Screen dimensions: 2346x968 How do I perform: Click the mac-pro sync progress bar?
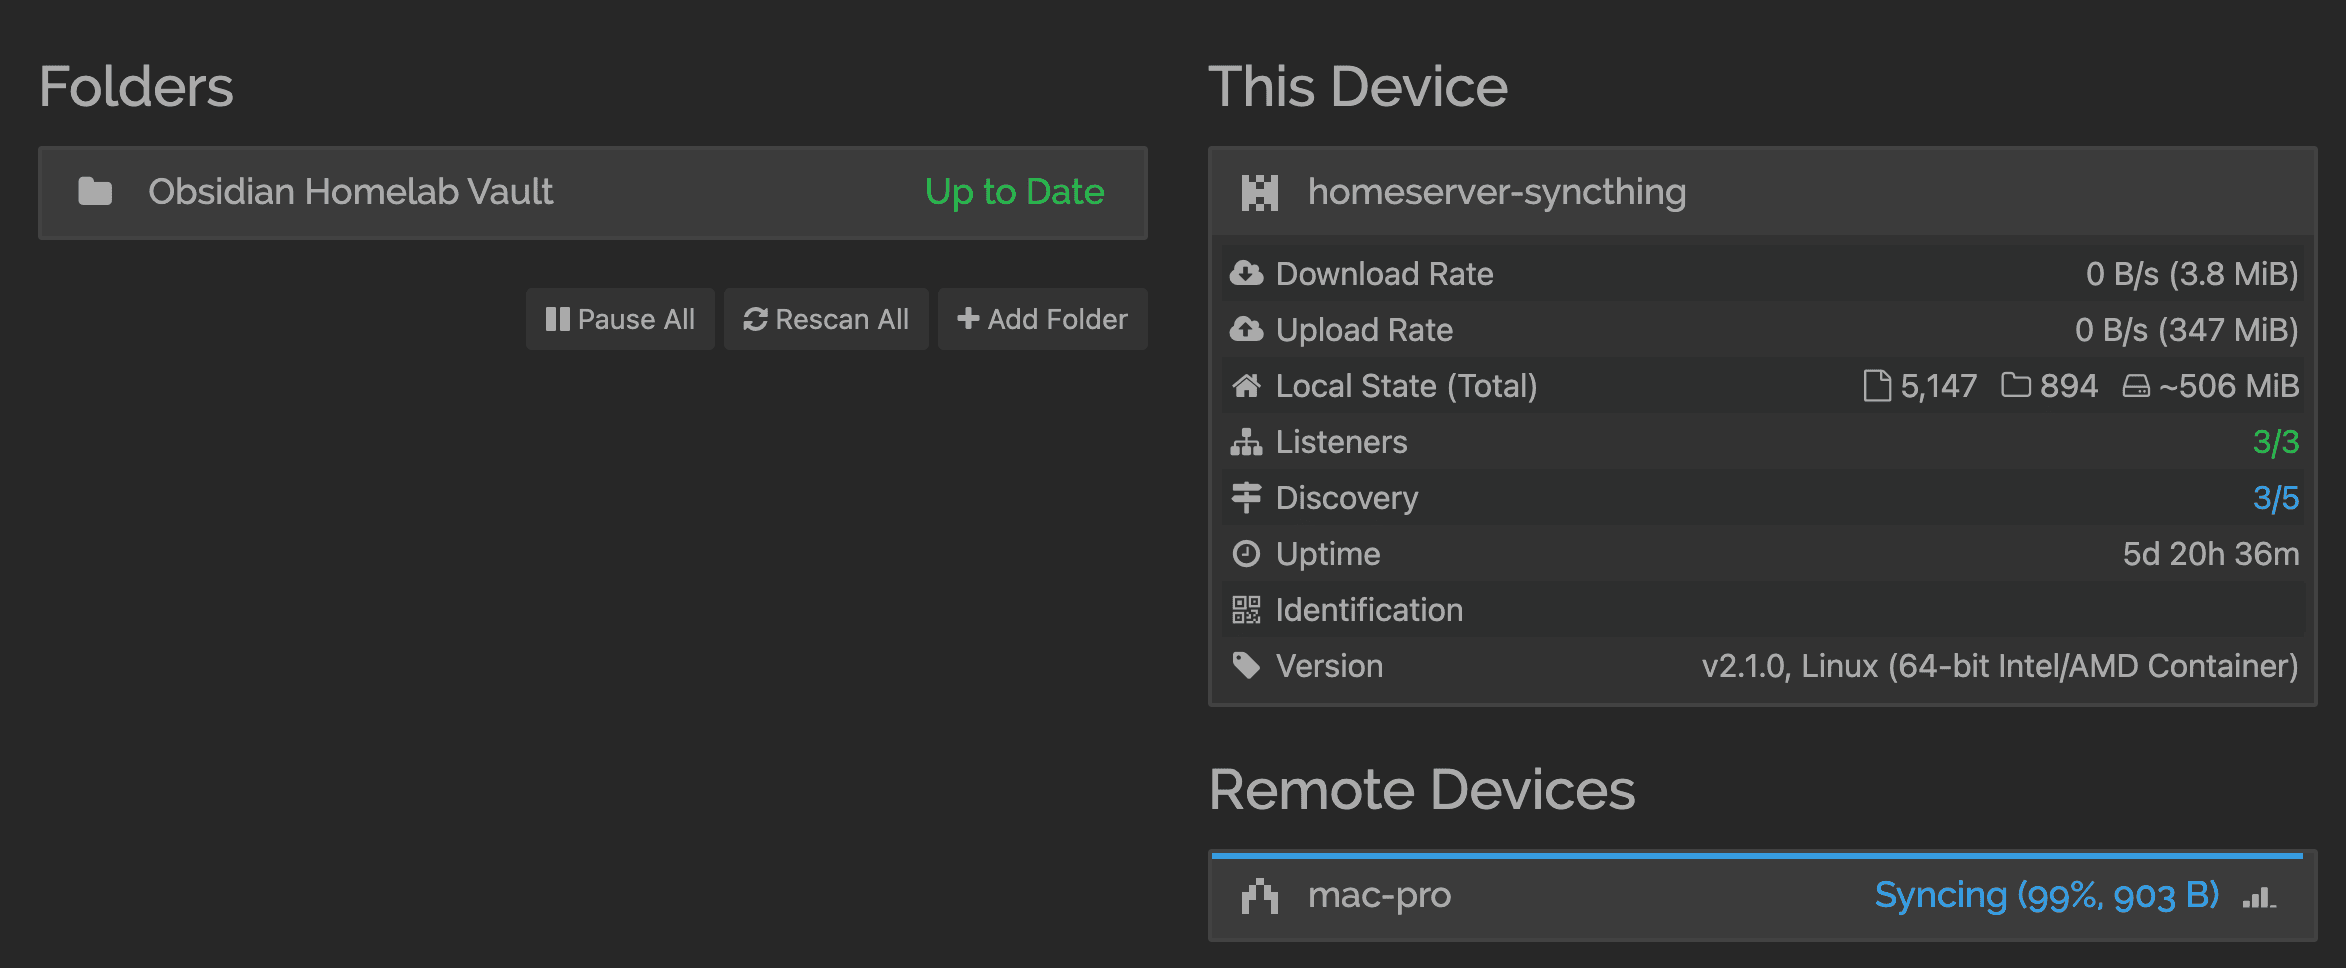click(x=1757, y=856)
